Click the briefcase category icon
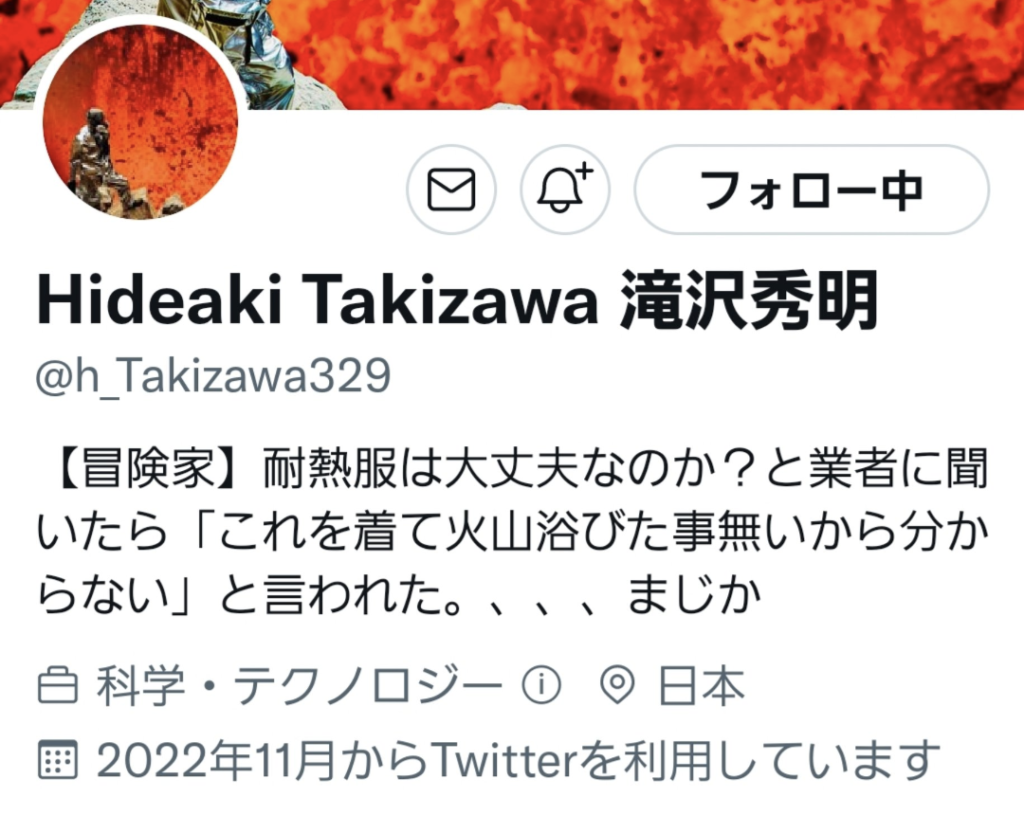The height and width of the screenshot is (815, 1024). tap(58, 686)
